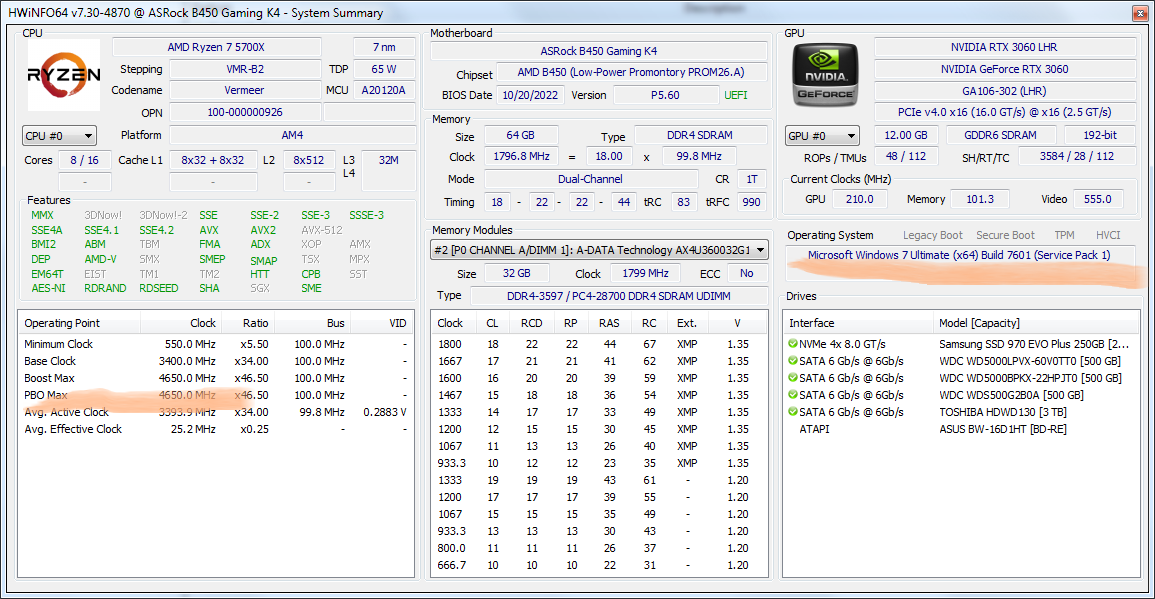Click the AMD Ryzen 7 5700X name field
This screenshot has height=599, width=1155.
(217, 47)
